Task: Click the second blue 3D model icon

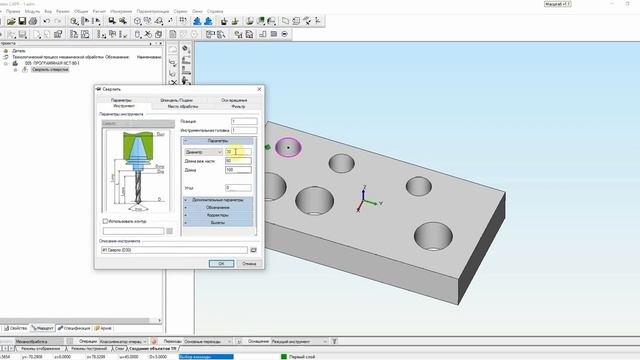Action: pos(208,21)
